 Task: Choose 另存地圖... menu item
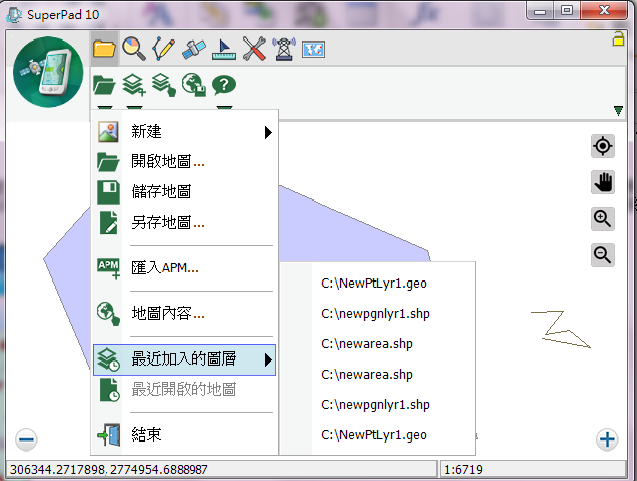click(184, 222)
